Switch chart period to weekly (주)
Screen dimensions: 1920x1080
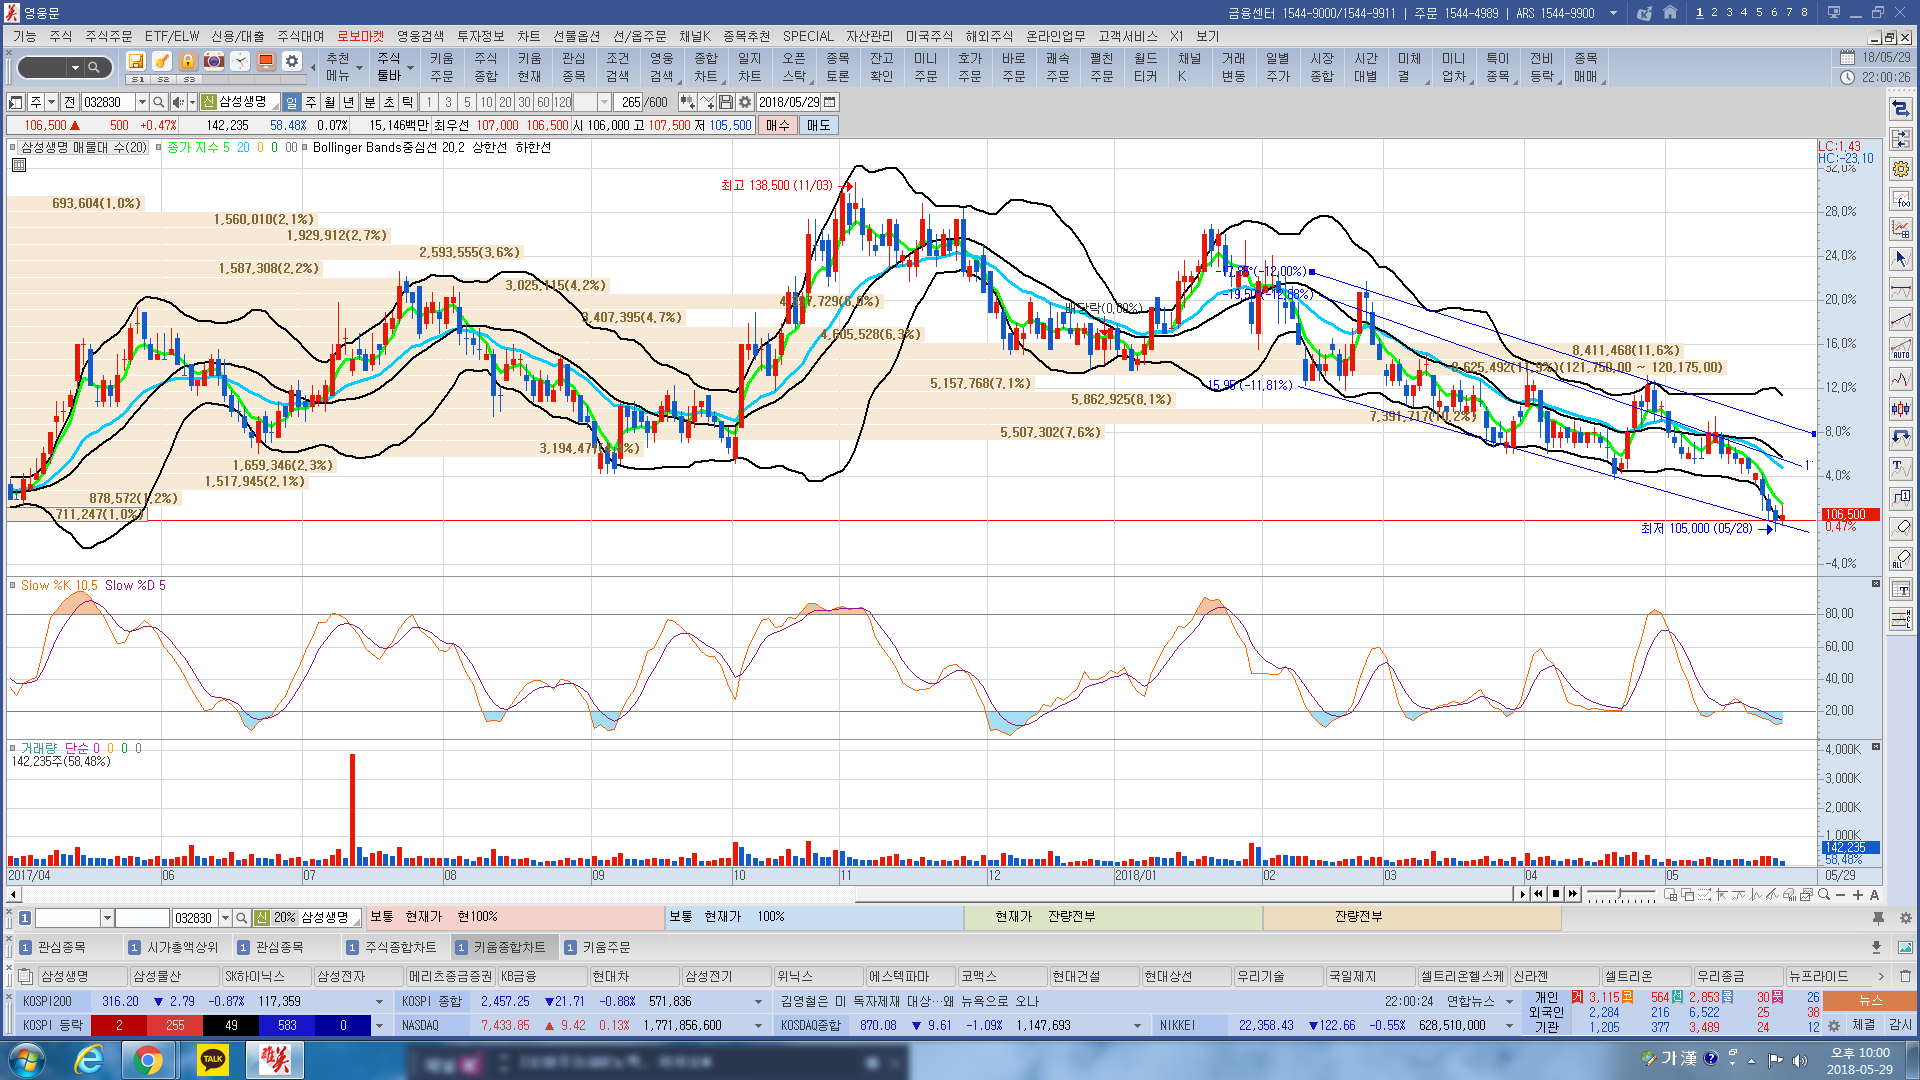[311, 102]
